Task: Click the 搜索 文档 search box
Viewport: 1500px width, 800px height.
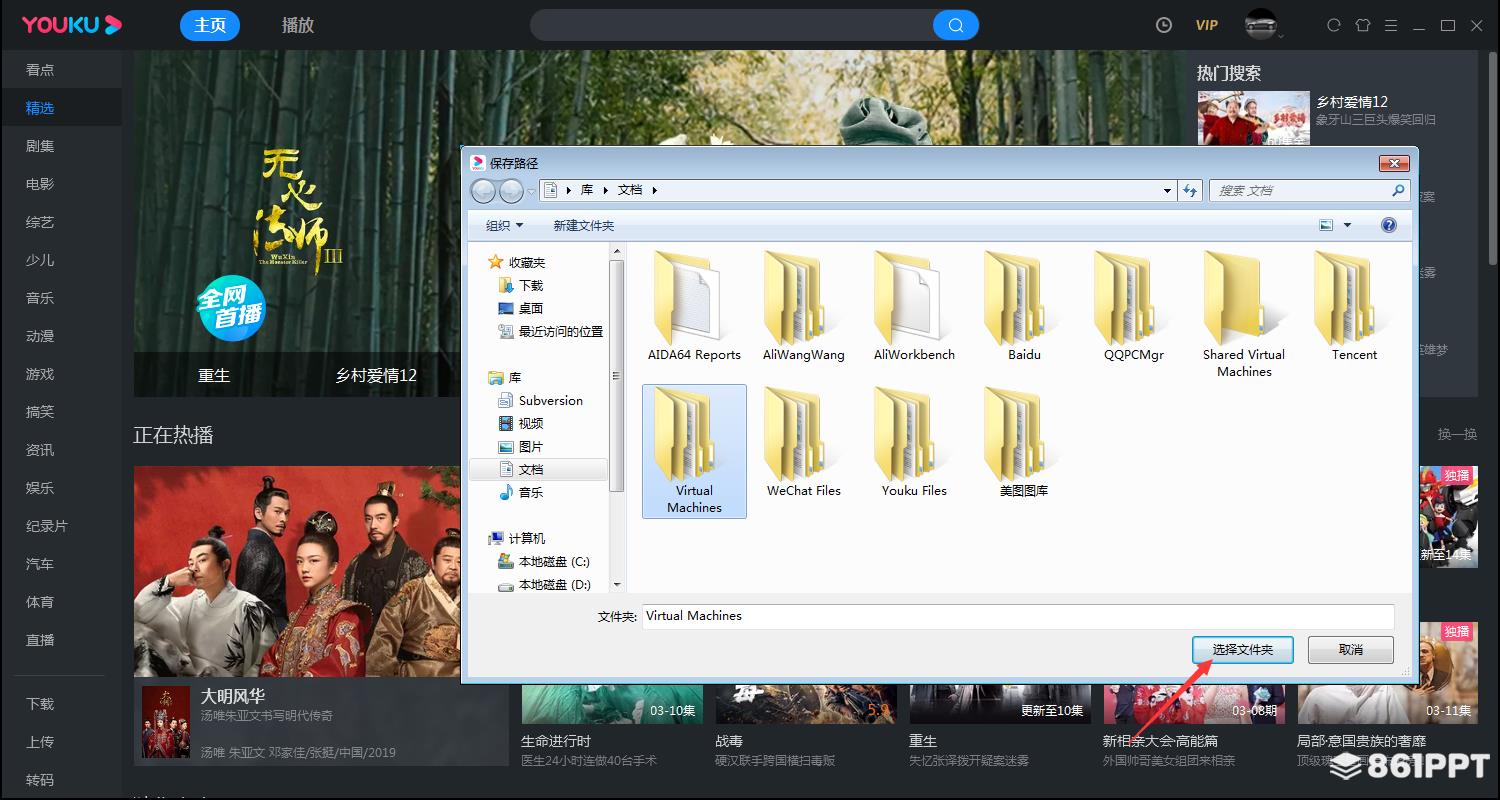Action: [x=1310, y=190]
